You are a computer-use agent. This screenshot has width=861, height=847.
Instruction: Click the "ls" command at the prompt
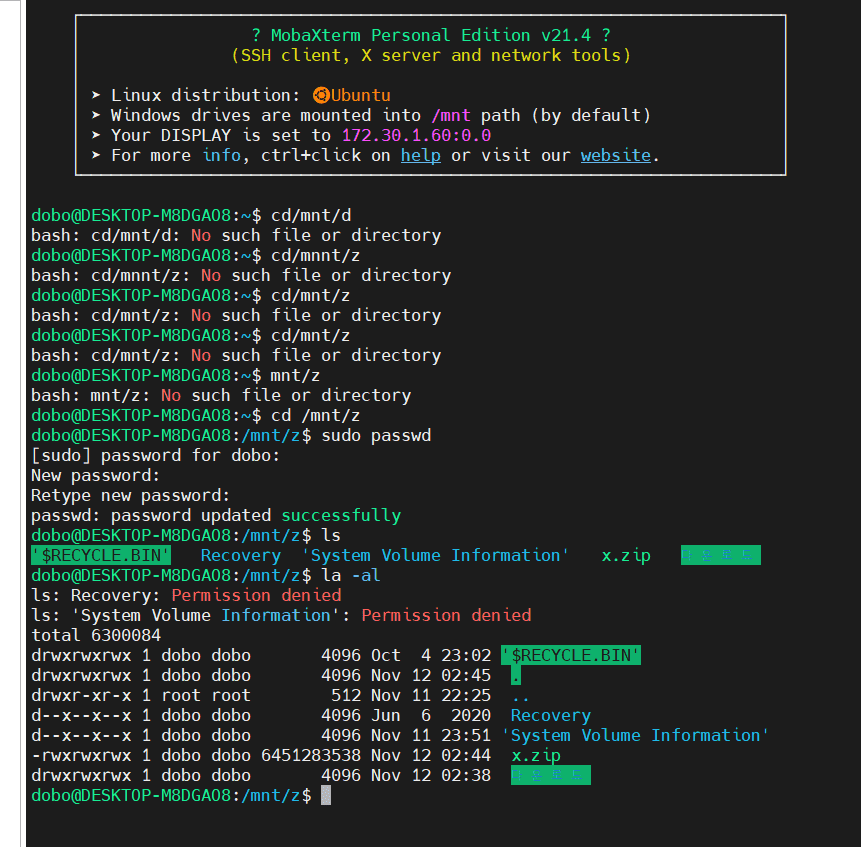(x=331, y=536)
